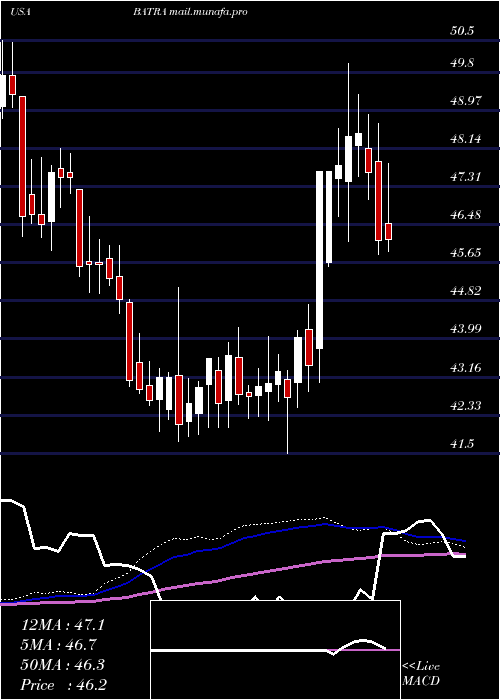Viewport: 500px width, 700px height.
Task: Click the 50.5 price axis label
Action: 463,31
